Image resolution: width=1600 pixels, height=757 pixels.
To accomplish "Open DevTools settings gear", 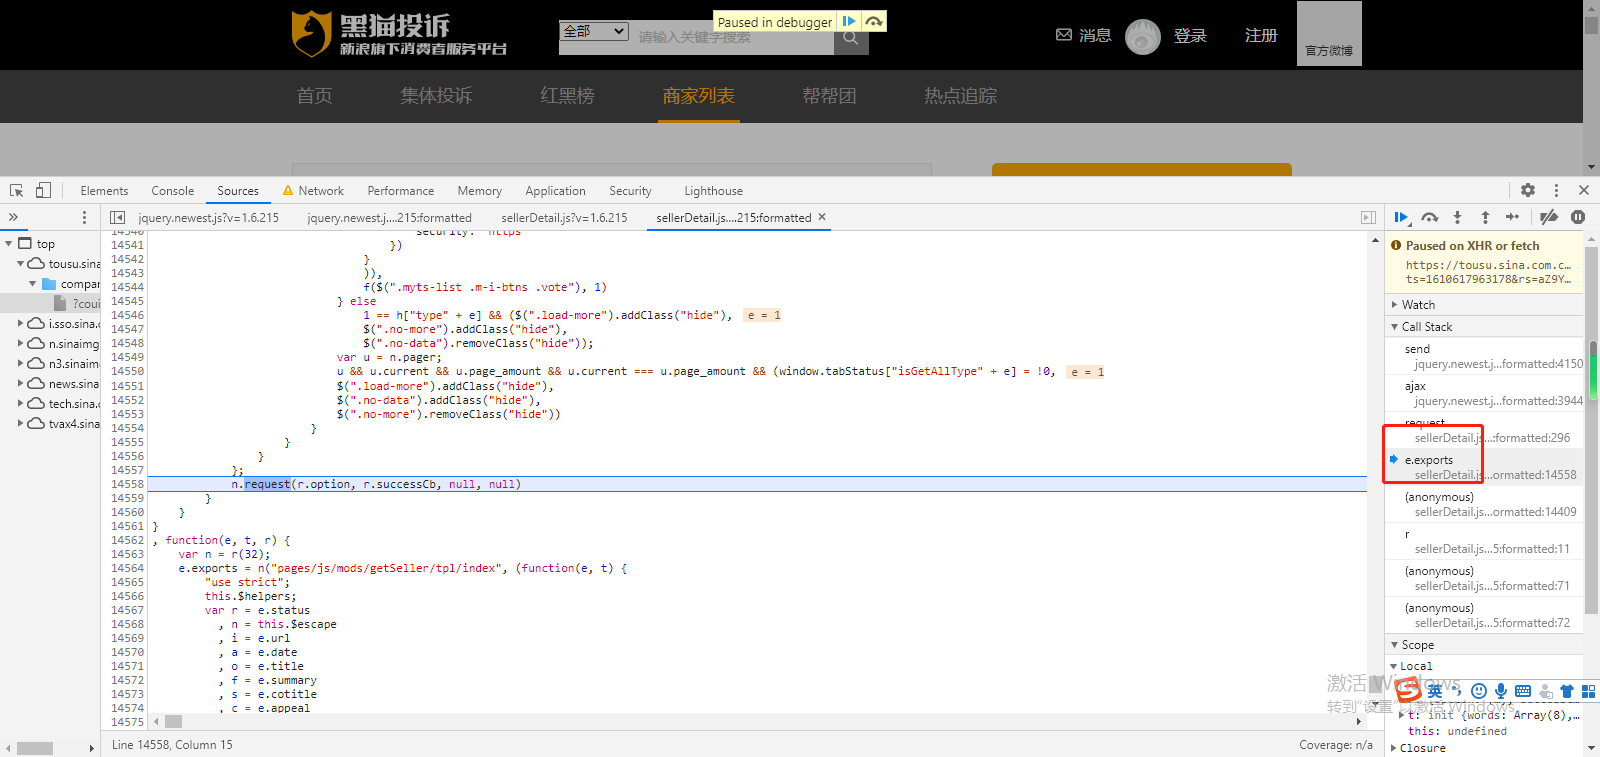I will (x=1528, y=190).
